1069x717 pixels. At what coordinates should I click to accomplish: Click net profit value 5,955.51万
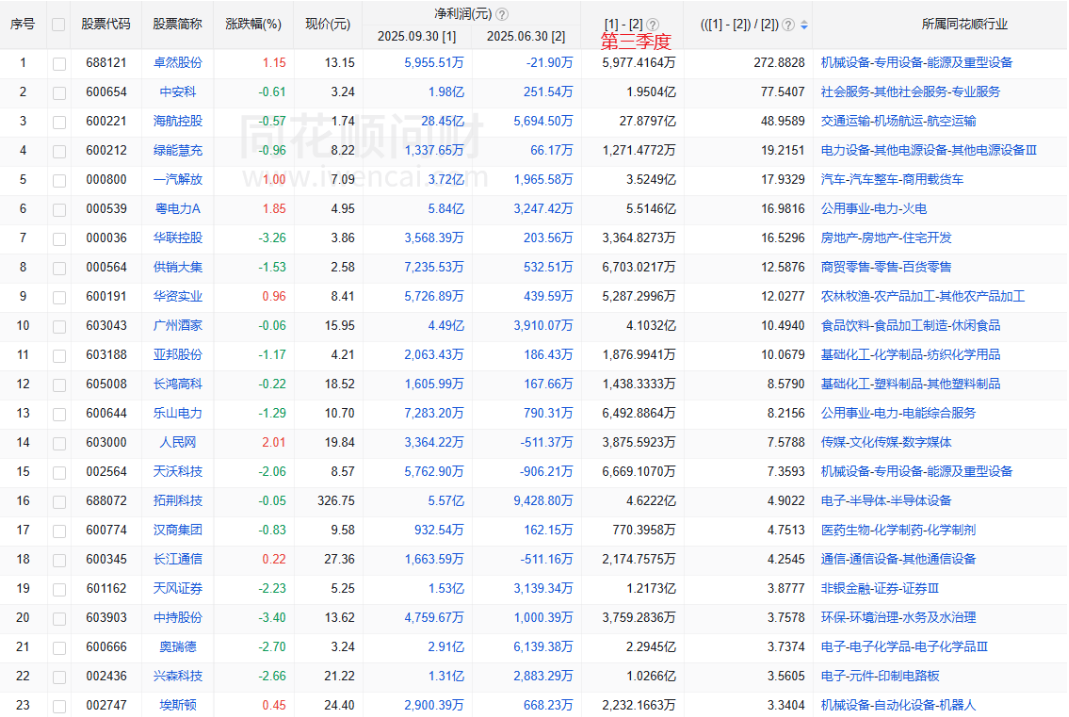pos(434,63)
